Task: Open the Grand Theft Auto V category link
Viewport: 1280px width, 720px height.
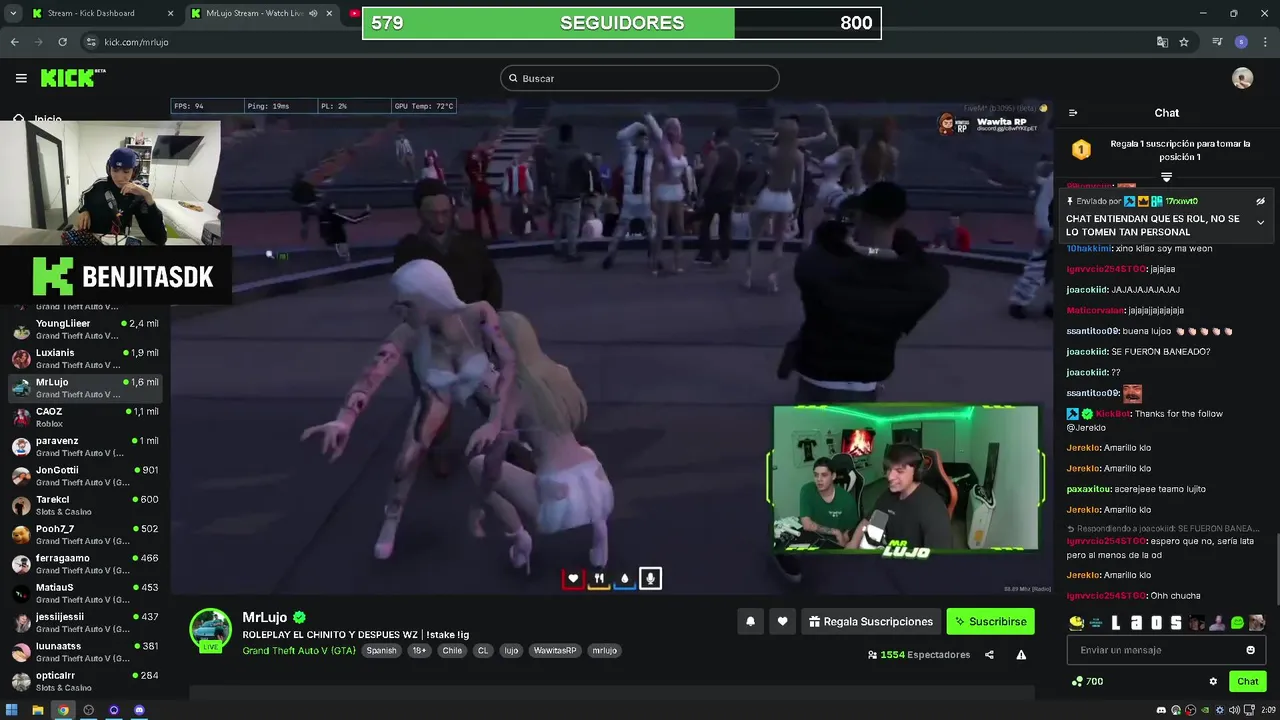Action: pos(299,650)
